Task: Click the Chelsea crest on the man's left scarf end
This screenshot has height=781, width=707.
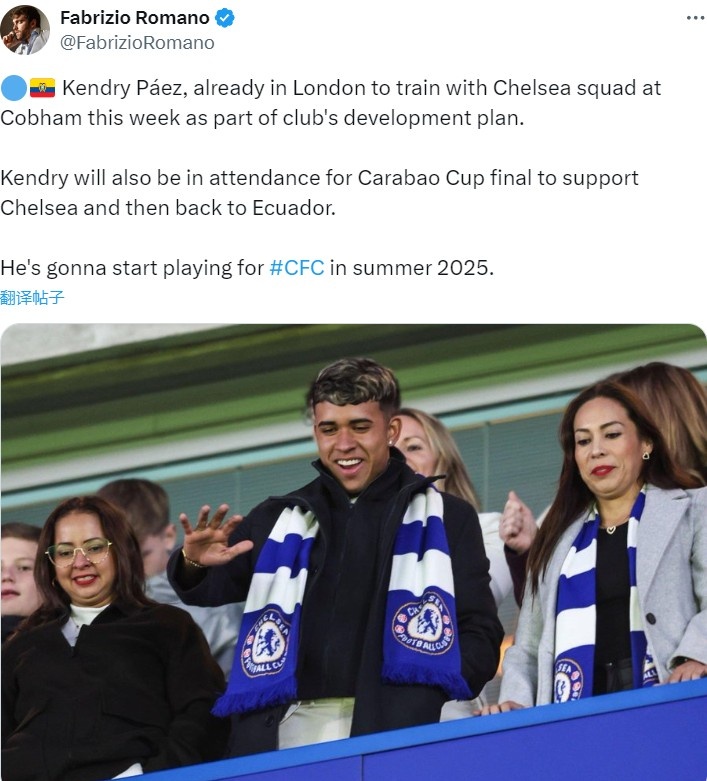Action: point(266,643)
